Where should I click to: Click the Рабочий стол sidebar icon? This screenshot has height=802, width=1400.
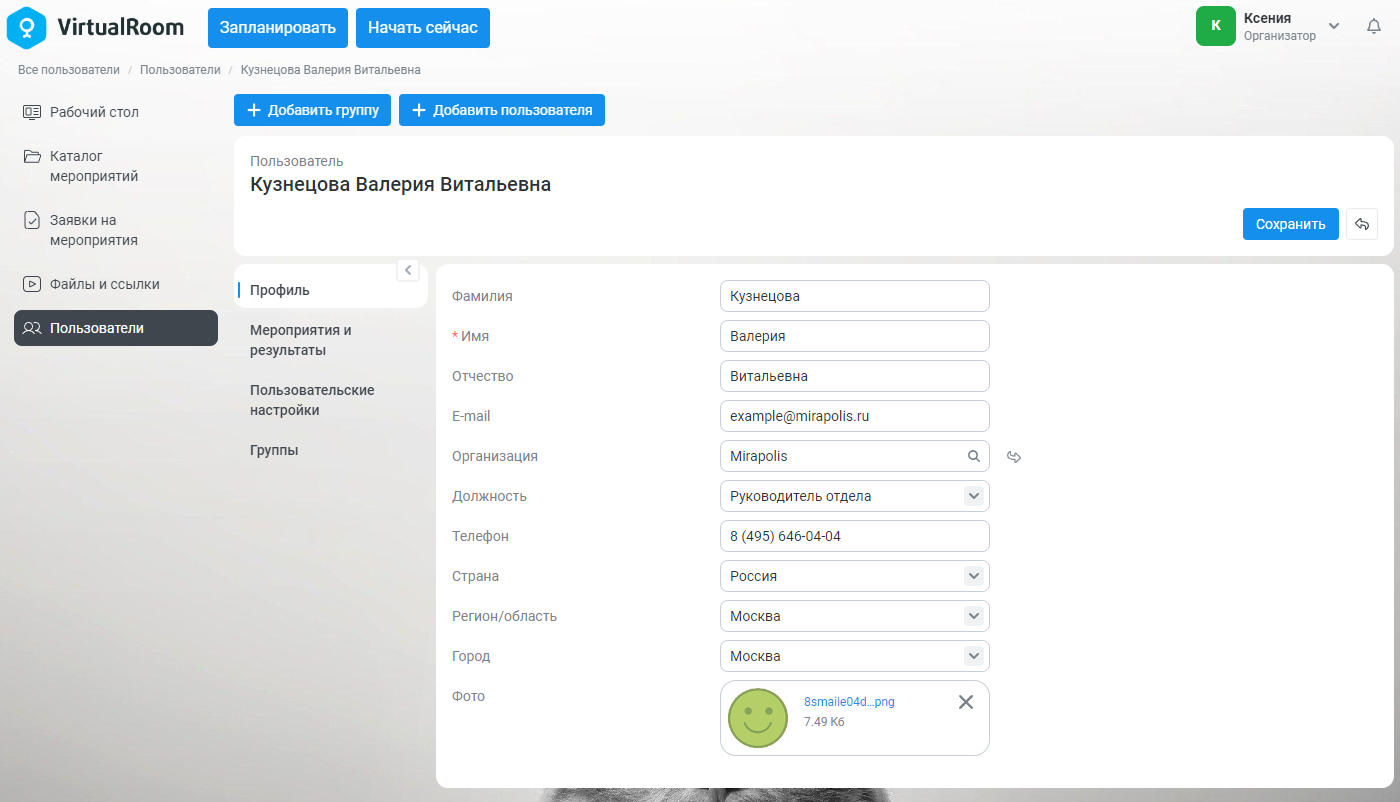[x=32, y=112]
